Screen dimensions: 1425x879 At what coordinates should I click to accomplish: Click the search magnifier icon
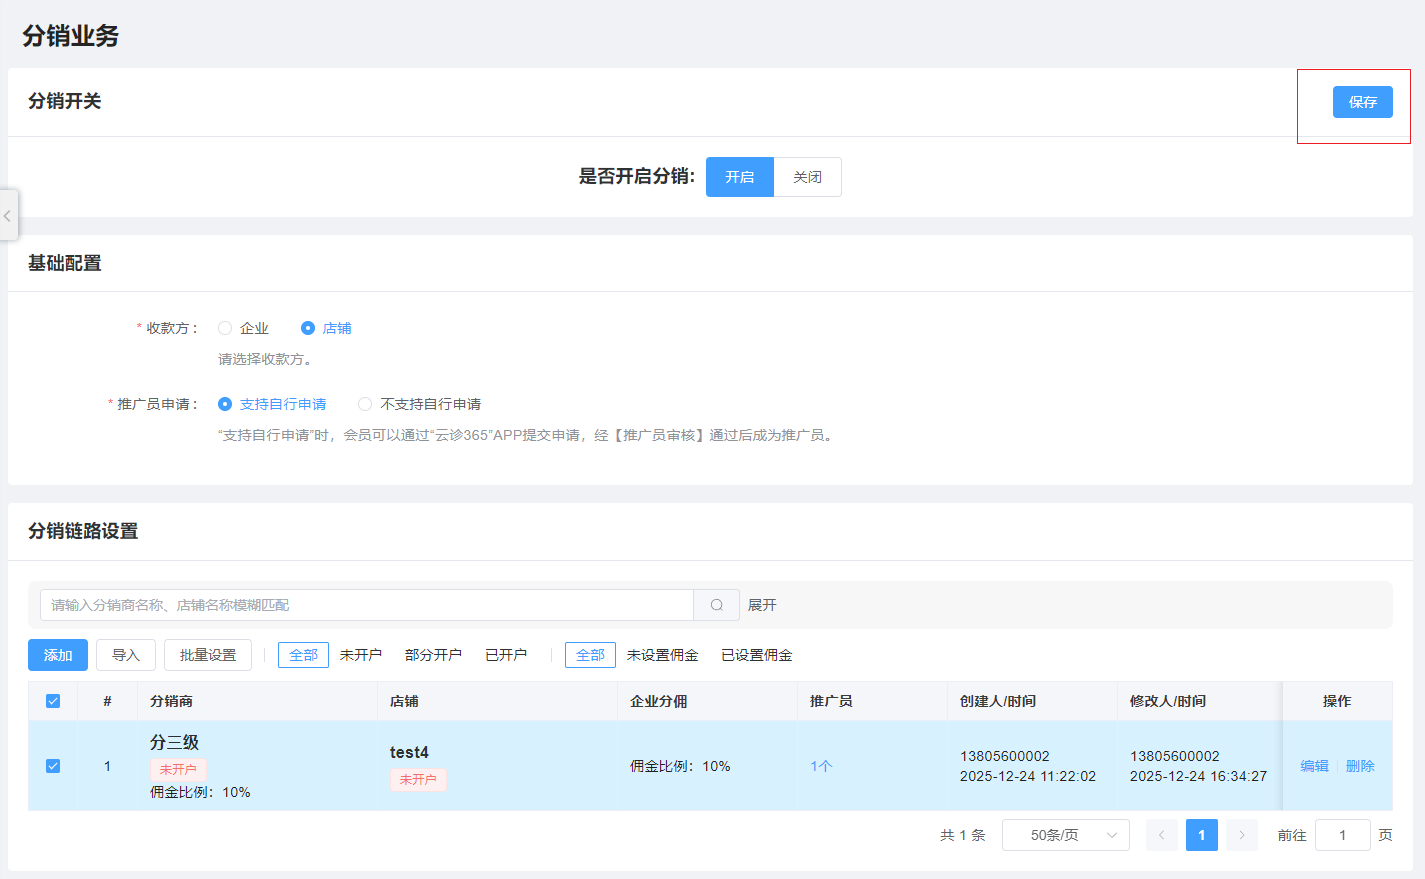[716, 605]
